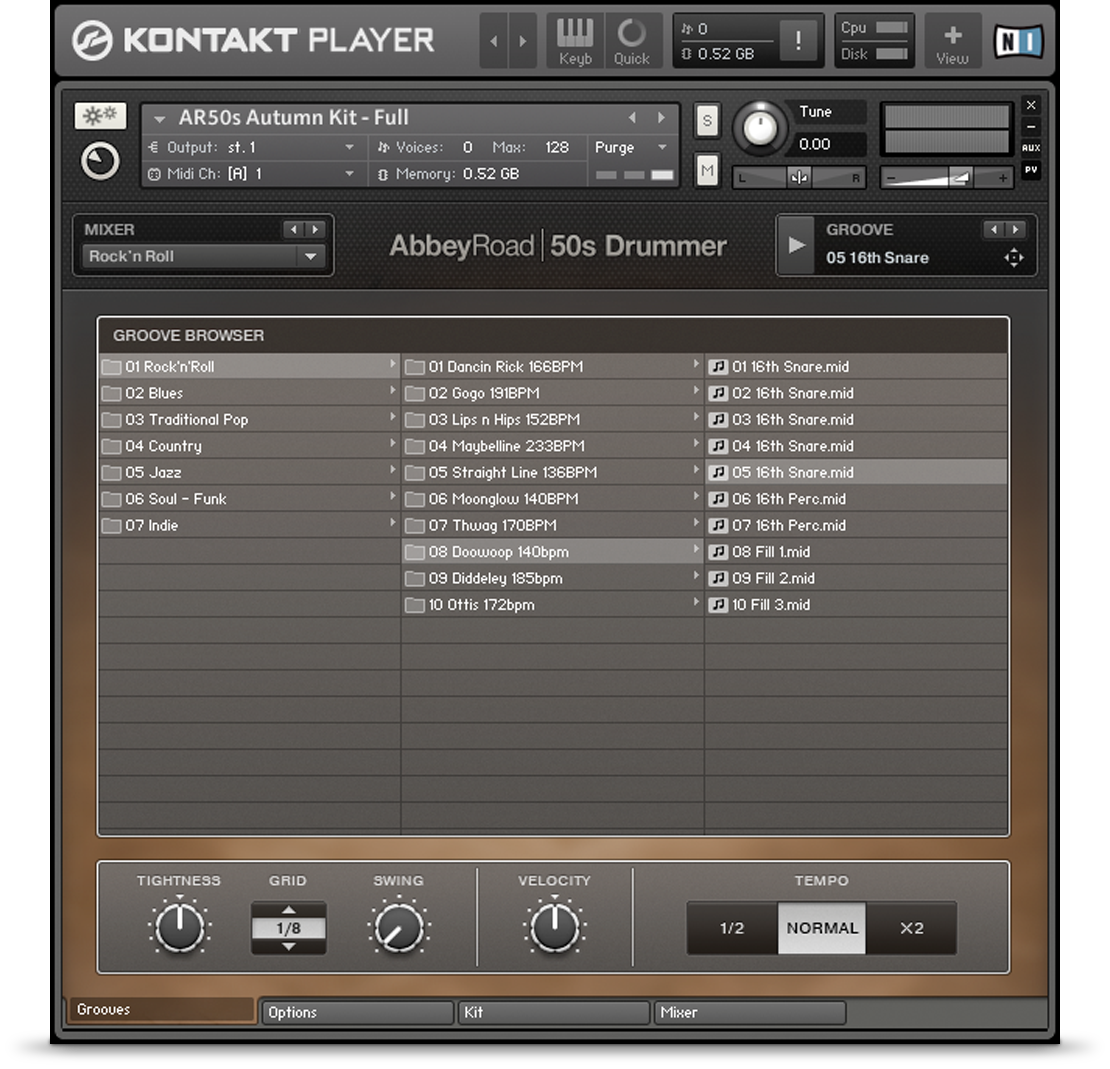The height and width of the screenshot is (1069, 1110).
Task: Click the groove drag-to-host crosshair icon
Action: (x=1014, y=258)
